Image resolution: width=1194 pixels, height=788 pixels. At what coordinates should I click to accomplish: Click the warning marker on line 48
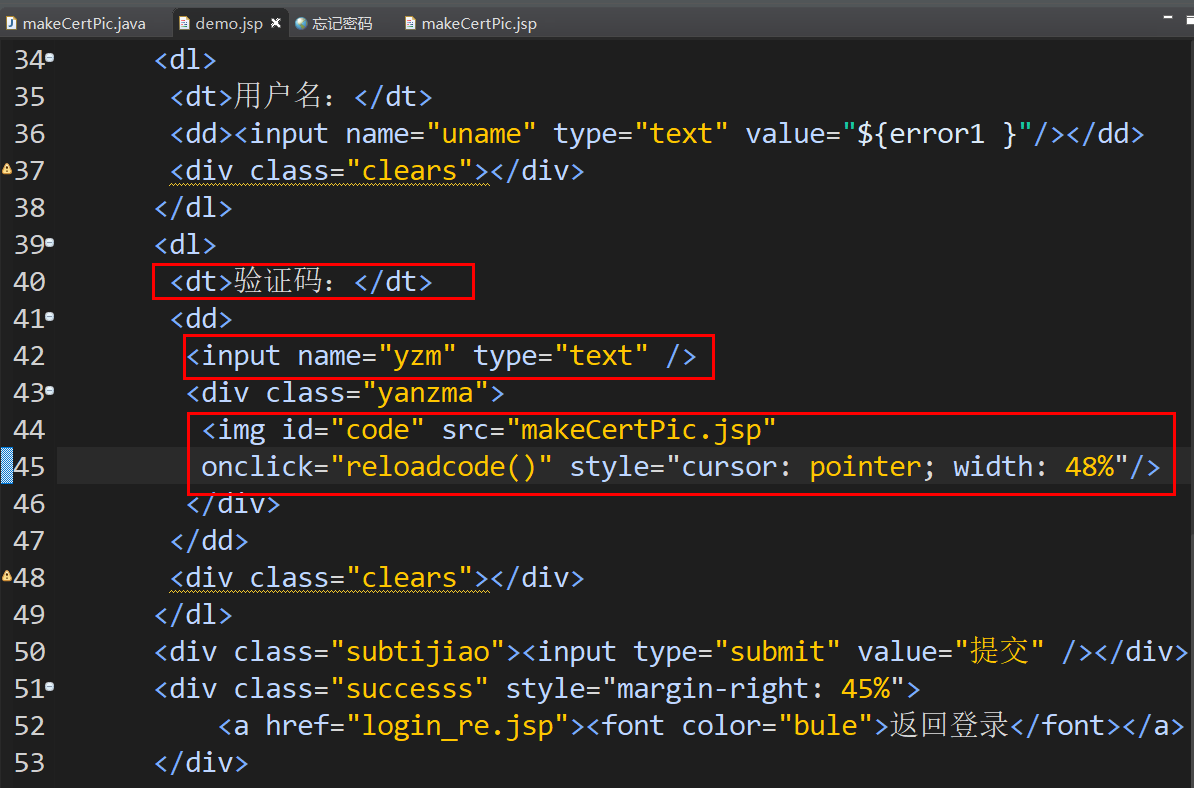click(x=7, y=576)
